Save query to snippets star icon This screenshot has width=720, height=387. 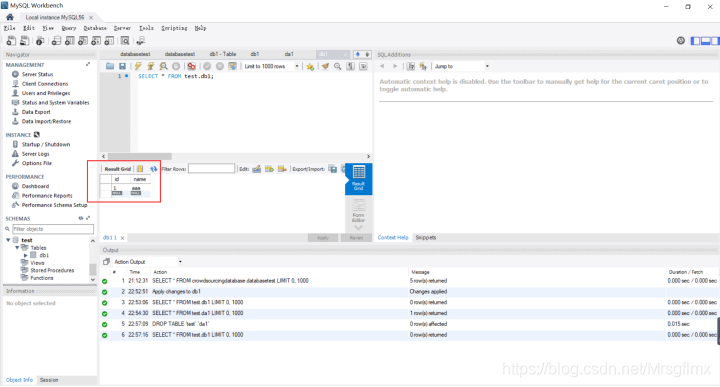310,66
